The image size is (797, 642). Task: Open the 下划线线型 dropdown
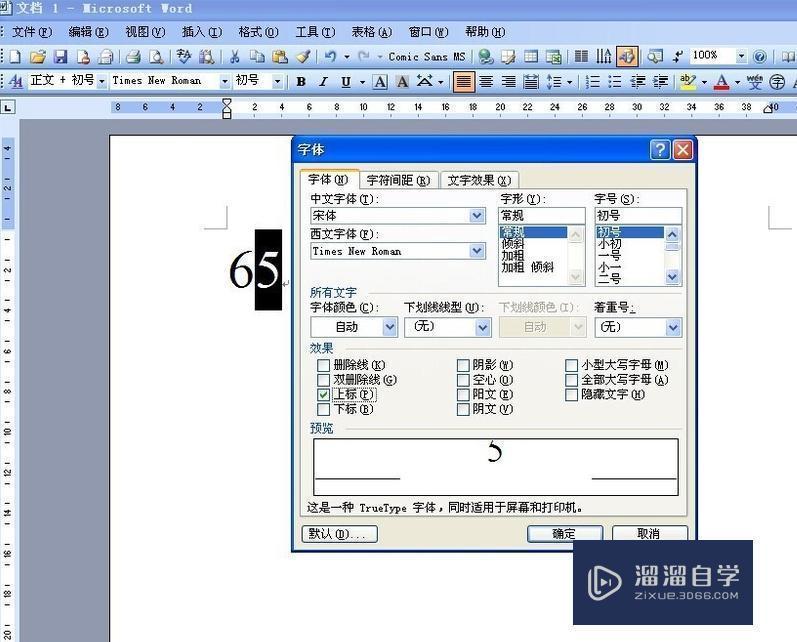click(x=483, y=327)
